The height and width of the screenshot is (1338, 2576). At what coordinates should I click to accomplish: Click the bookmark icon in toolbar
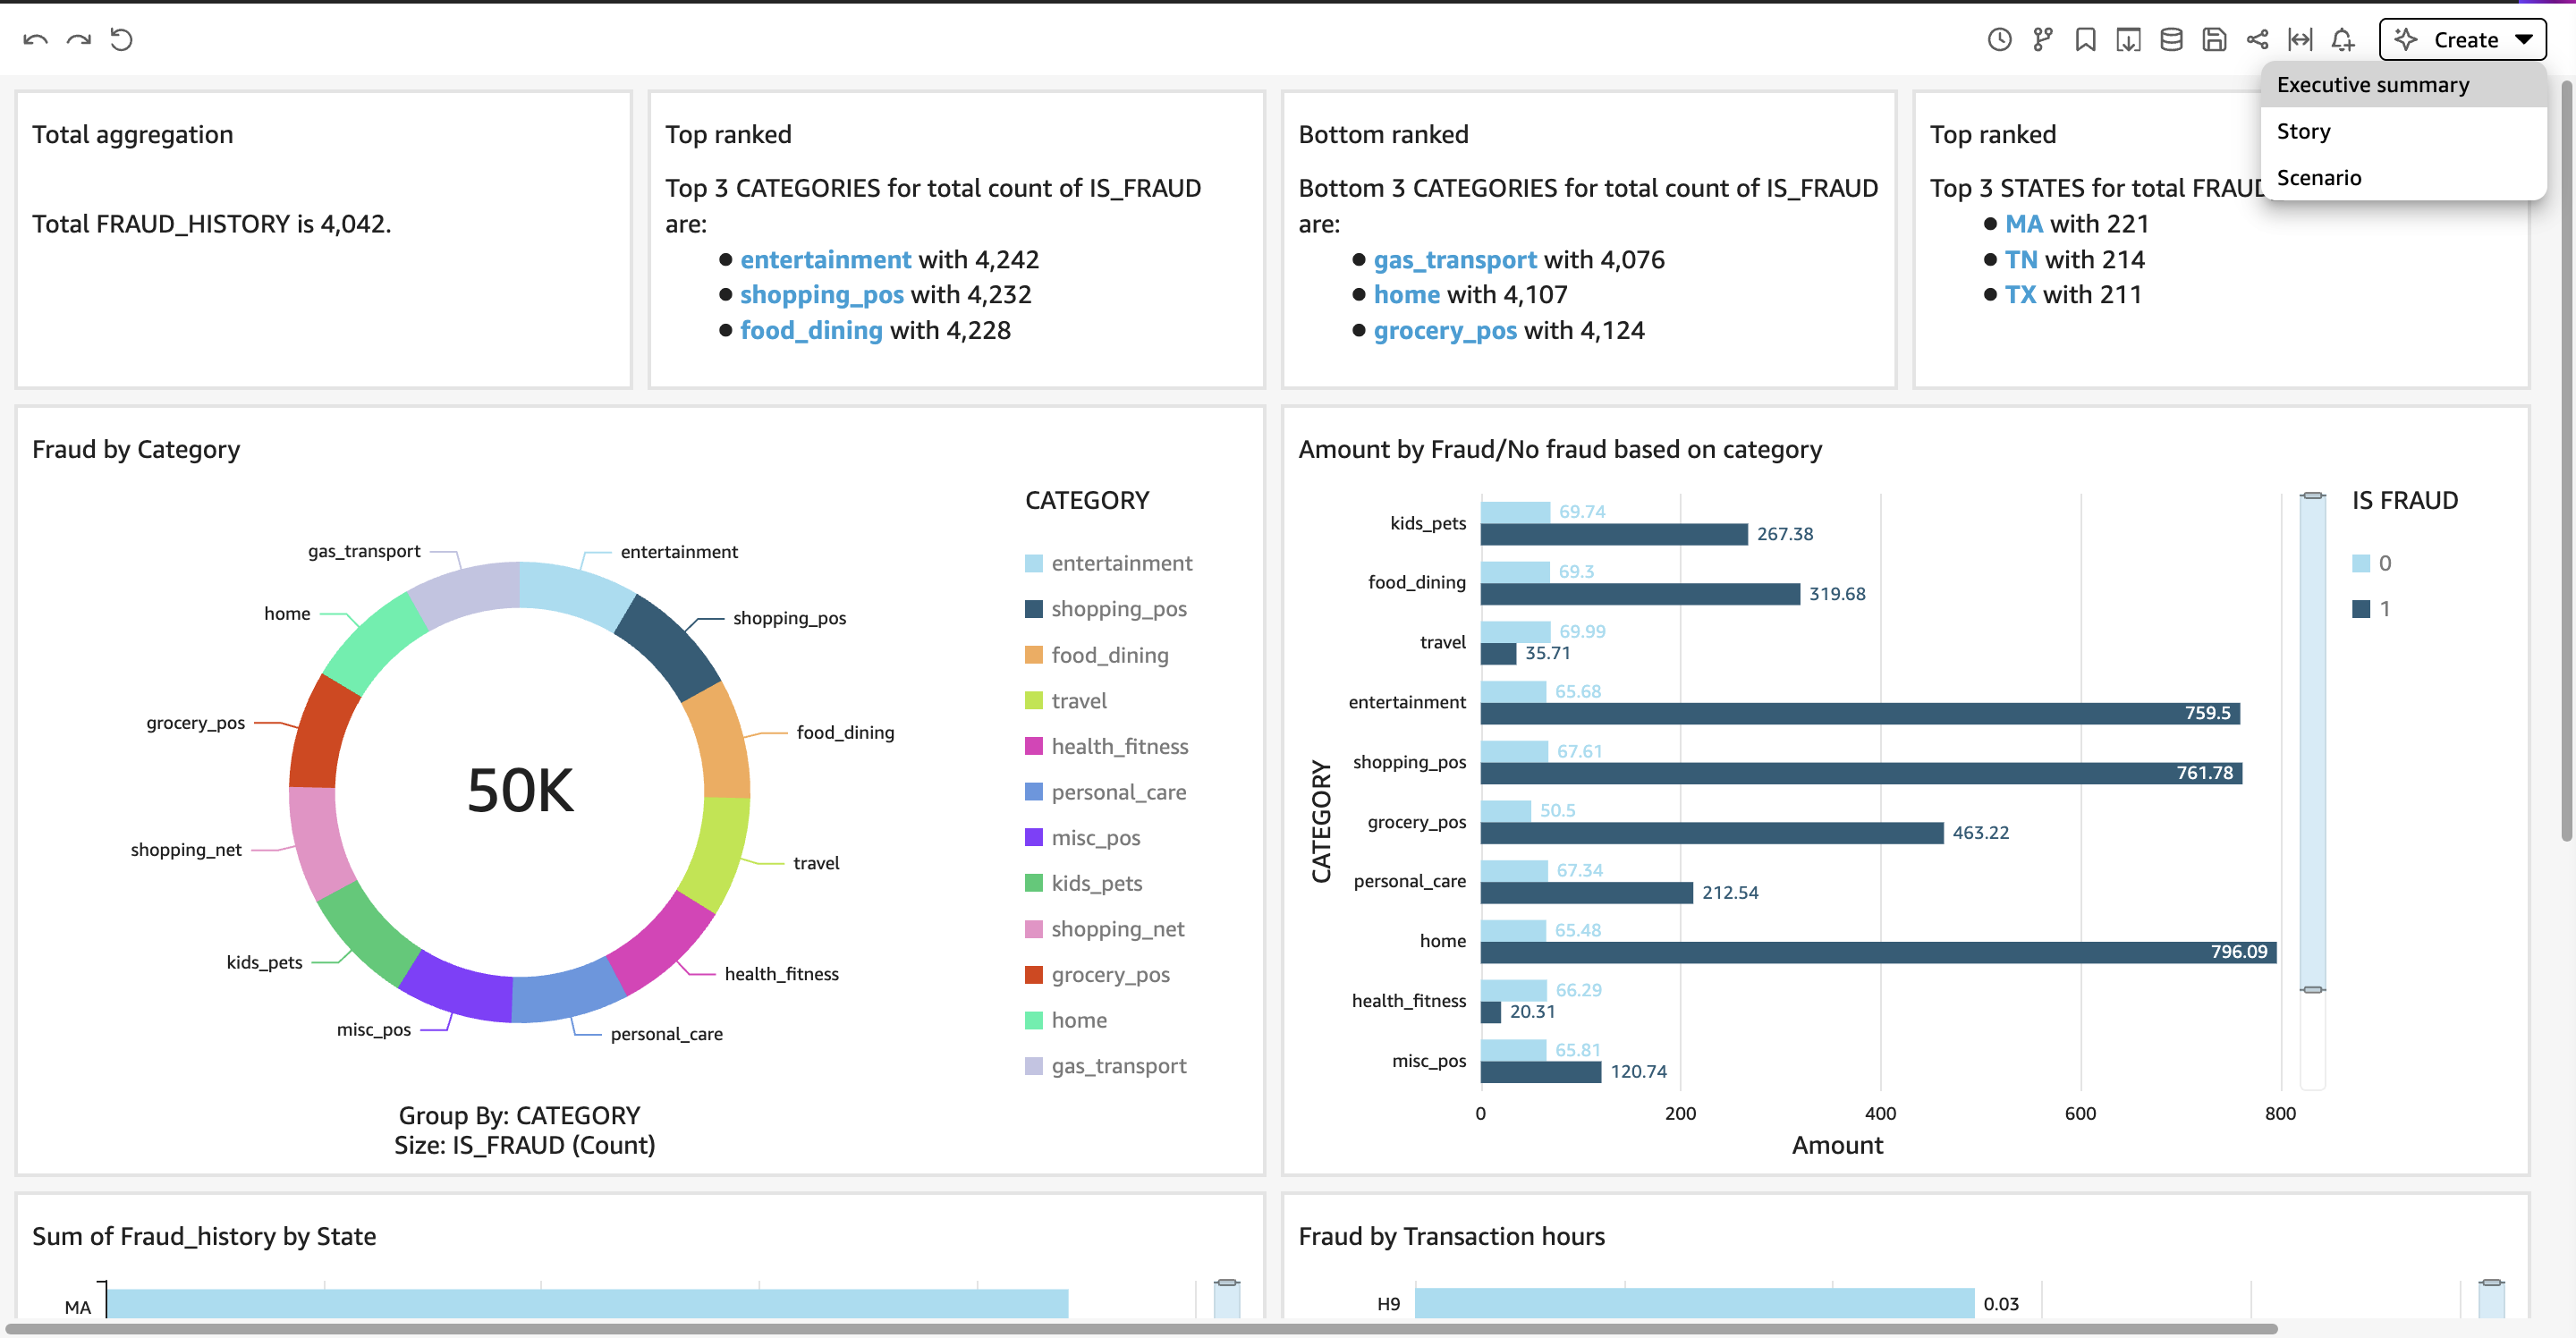[x=2085, y=40]
